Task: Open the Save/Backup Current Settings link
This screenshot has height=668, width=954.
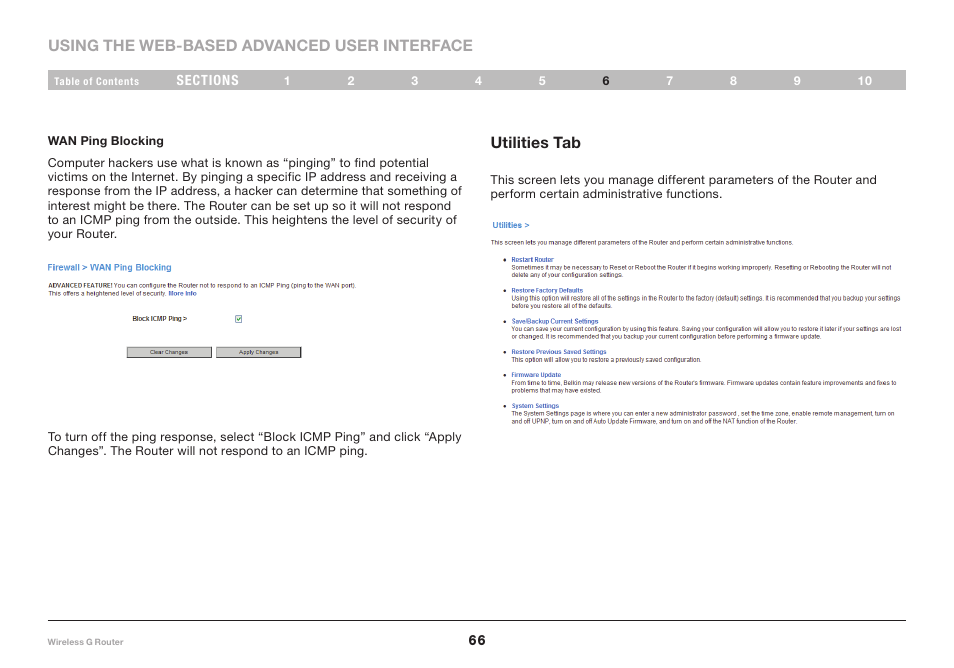Action: [x=555, y=321]
